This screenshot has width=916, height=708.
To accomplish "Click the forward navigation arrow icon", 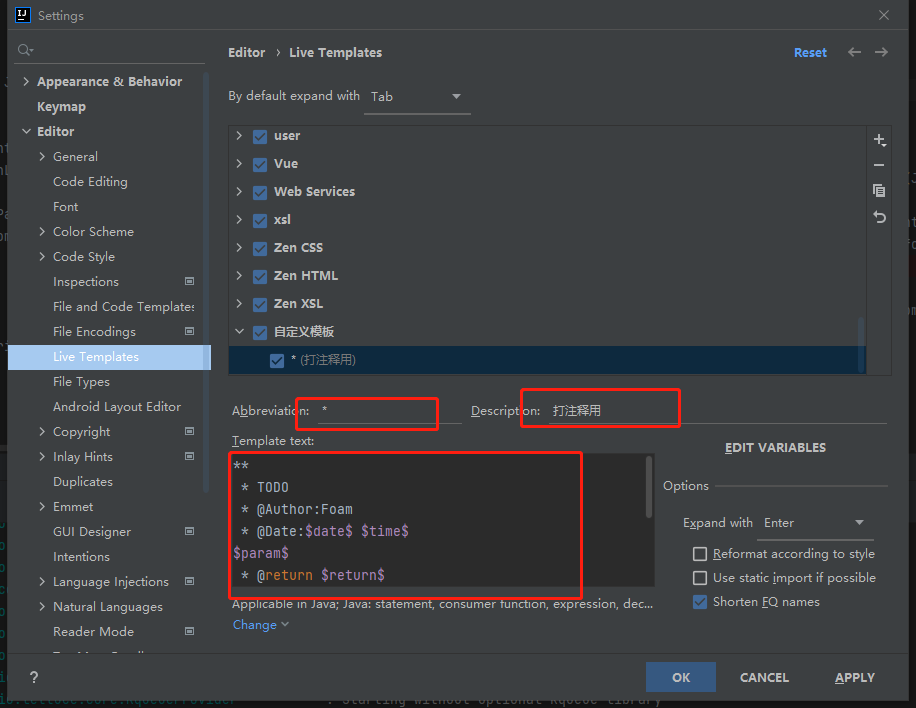I will coord(881,52).
